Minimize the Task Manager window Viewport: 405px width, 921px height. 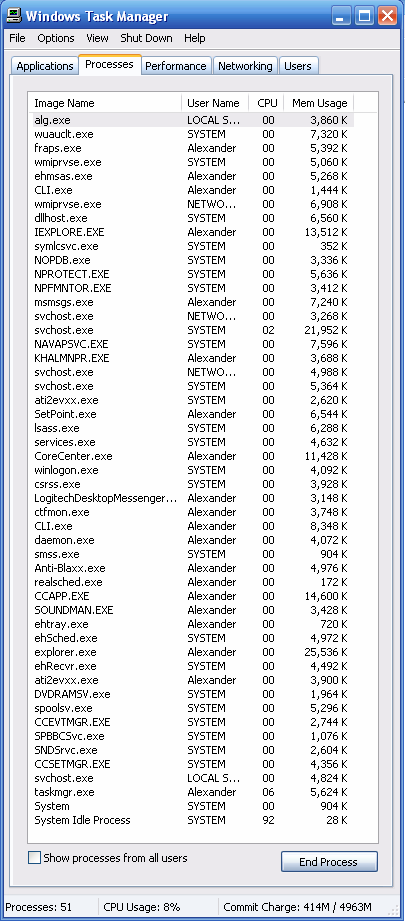(x=341, y=15)
